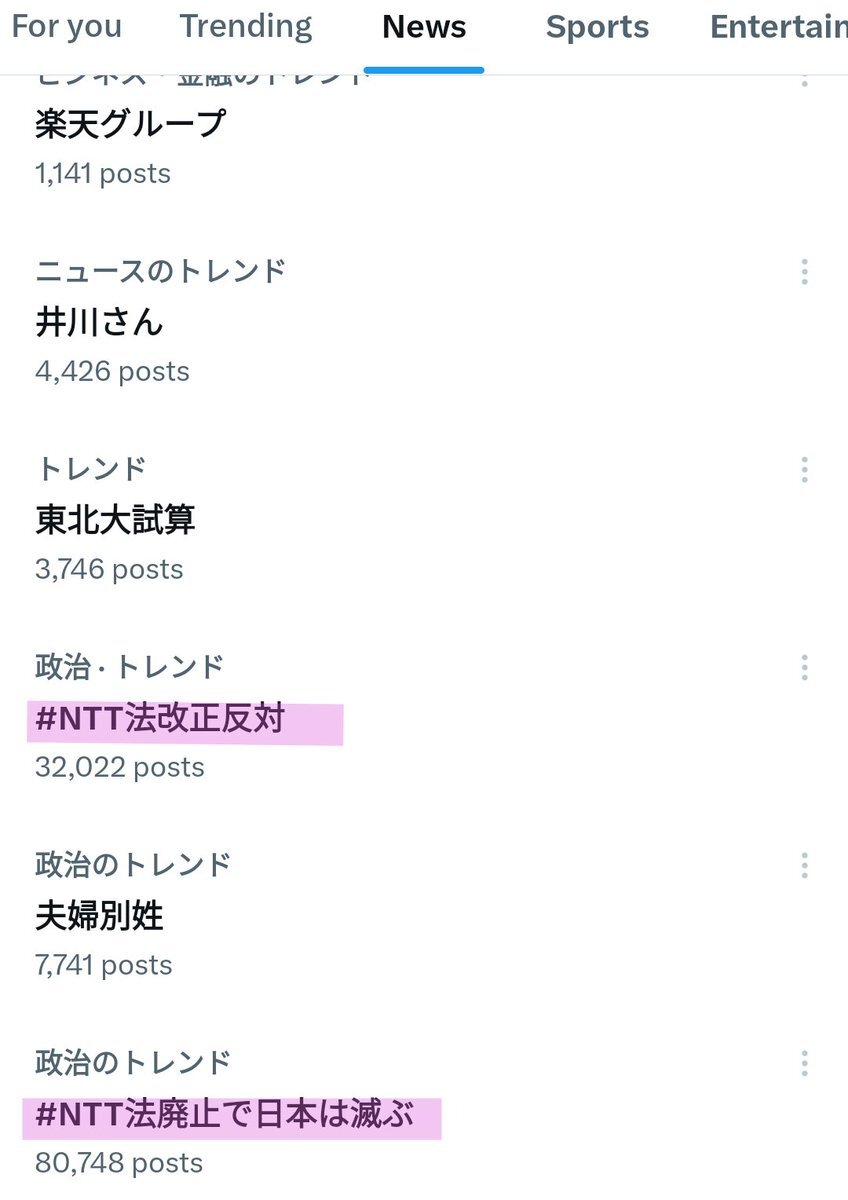Click the 80,748 posts count
This screenshot has height=1200, width=848.
(x=119, y=1163)
